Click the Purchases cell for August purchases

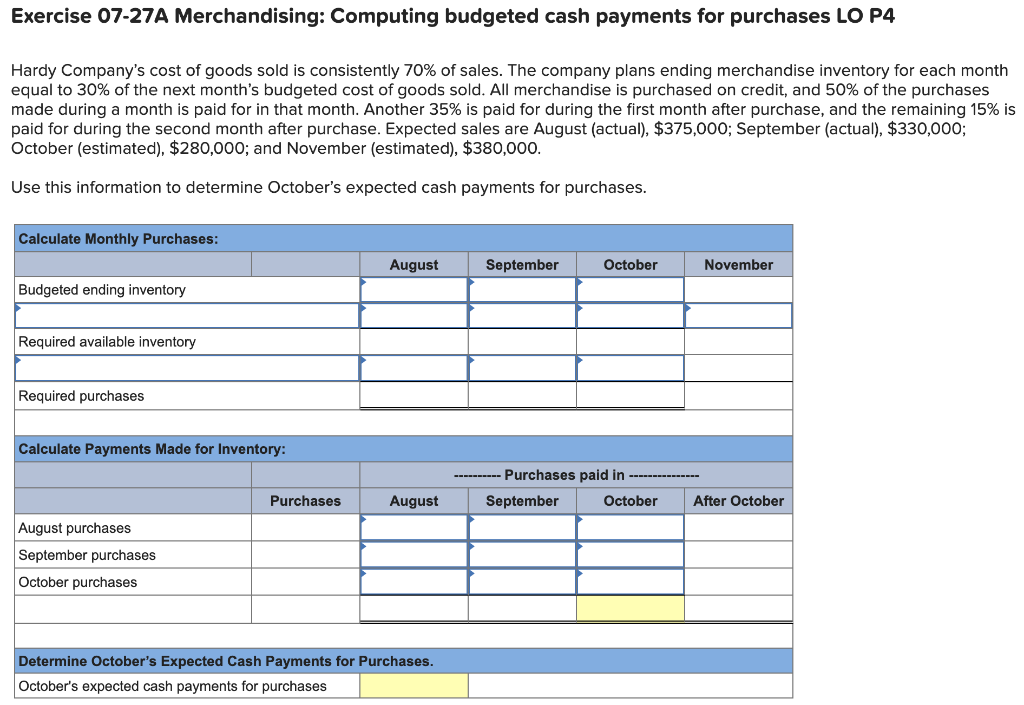click(x=304, y=527)
